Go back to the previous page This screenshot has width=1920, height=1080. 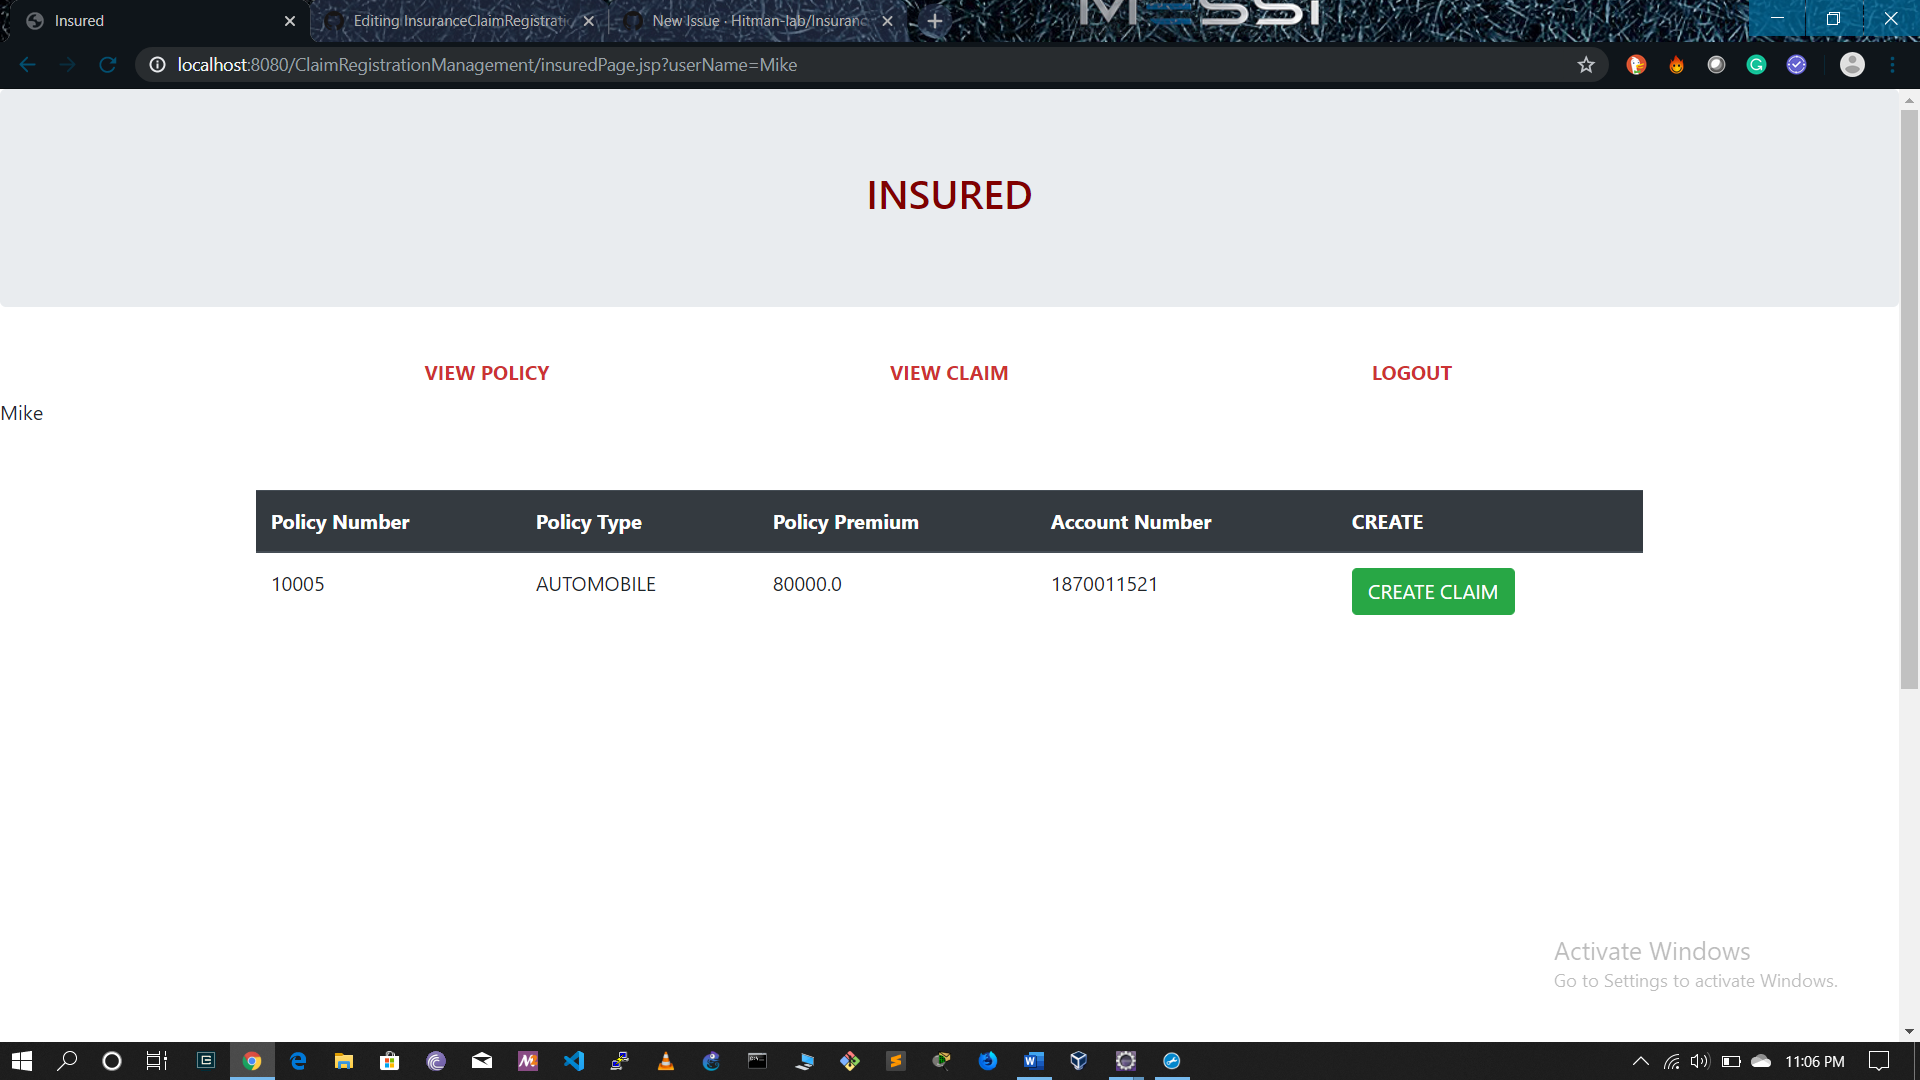click(x=27, y=64)
